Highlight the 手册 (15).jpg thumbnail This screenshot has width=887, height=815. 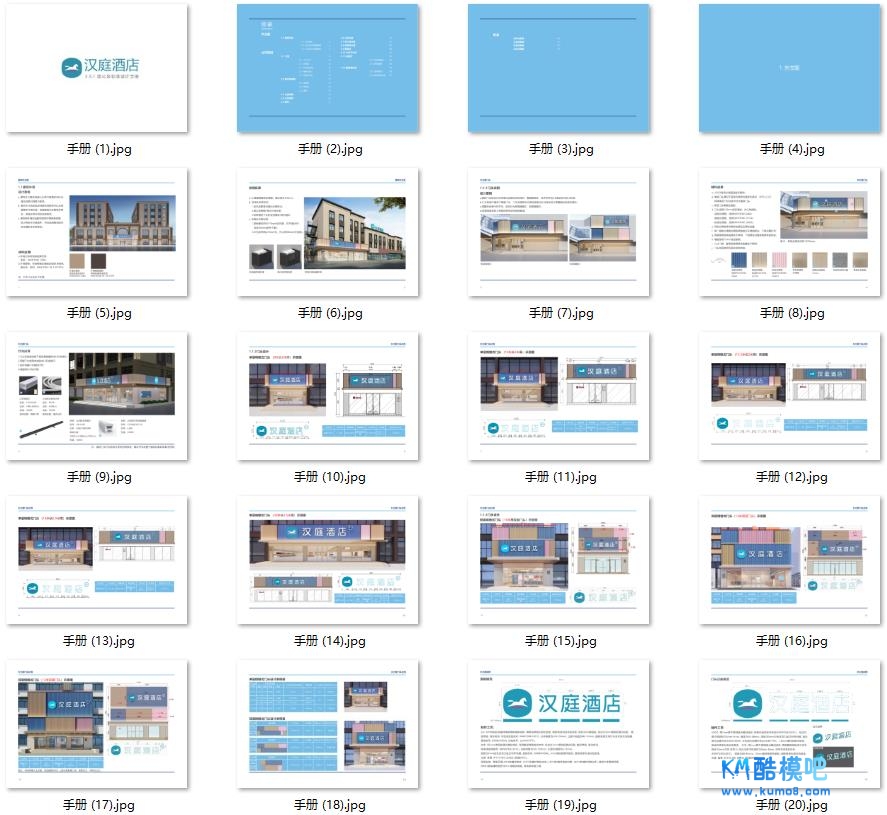tap(559, 560)
